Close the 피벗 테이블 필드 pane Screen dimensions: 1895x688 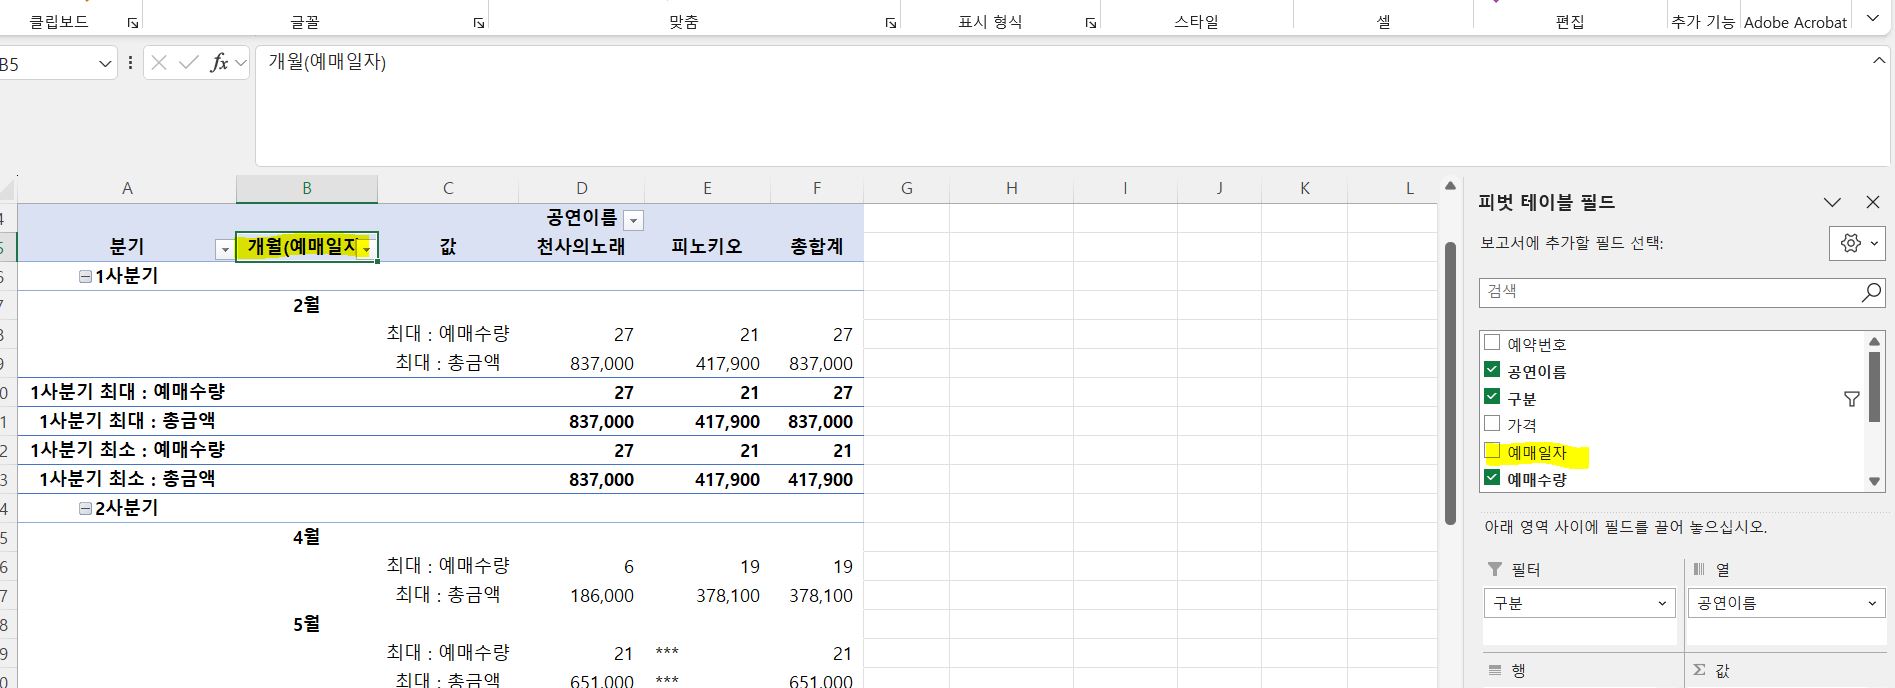pyautogui.click(x=1872, y=202)
